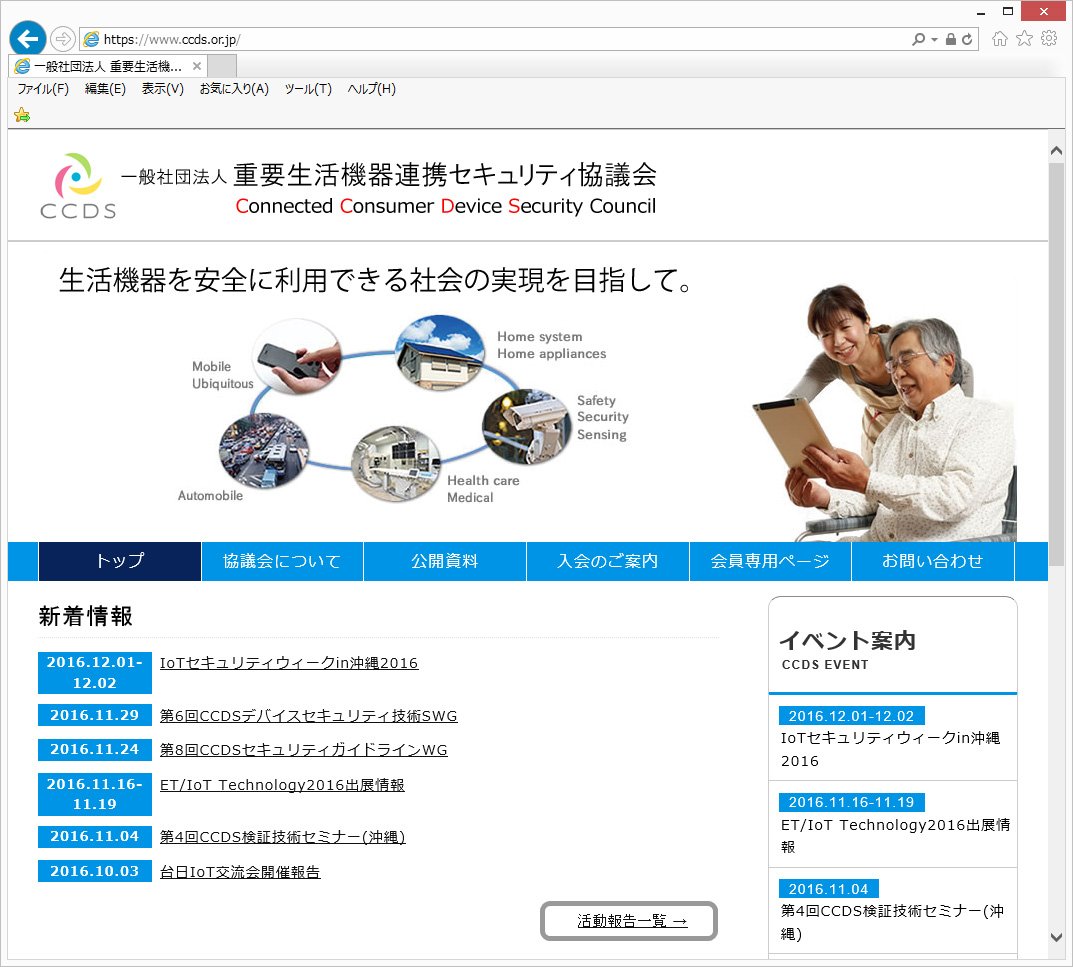Click the トップ navigation tab
Image resolution: width=1073 pixels, height=967 pixels.
[120, 561]
